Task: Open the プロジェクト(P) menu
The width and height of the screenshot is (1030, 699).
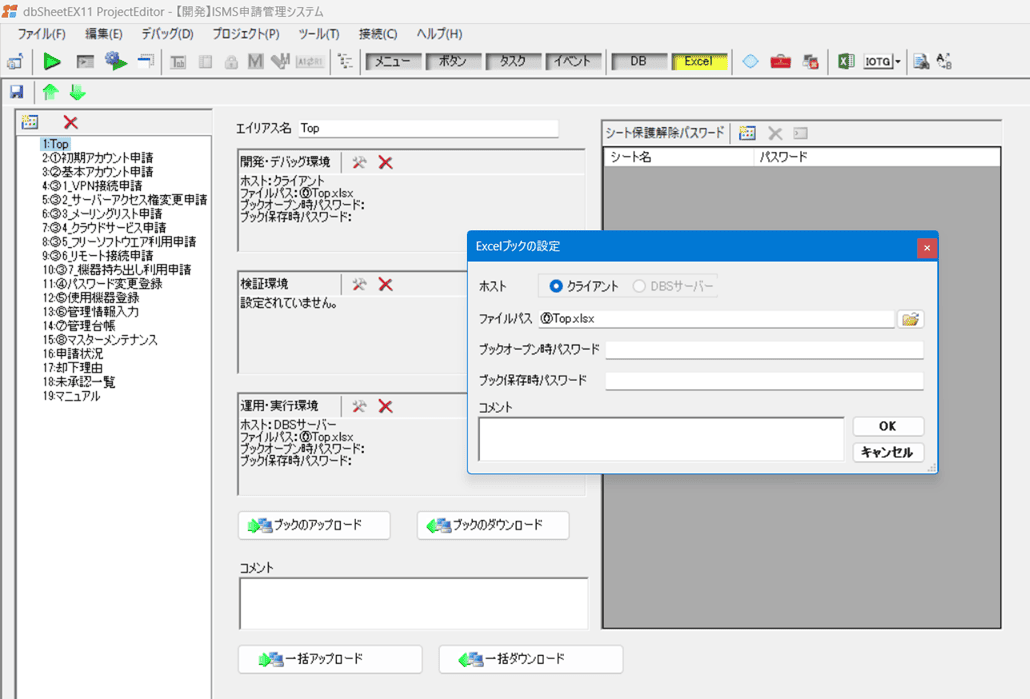Action: [x=246, y=34]
